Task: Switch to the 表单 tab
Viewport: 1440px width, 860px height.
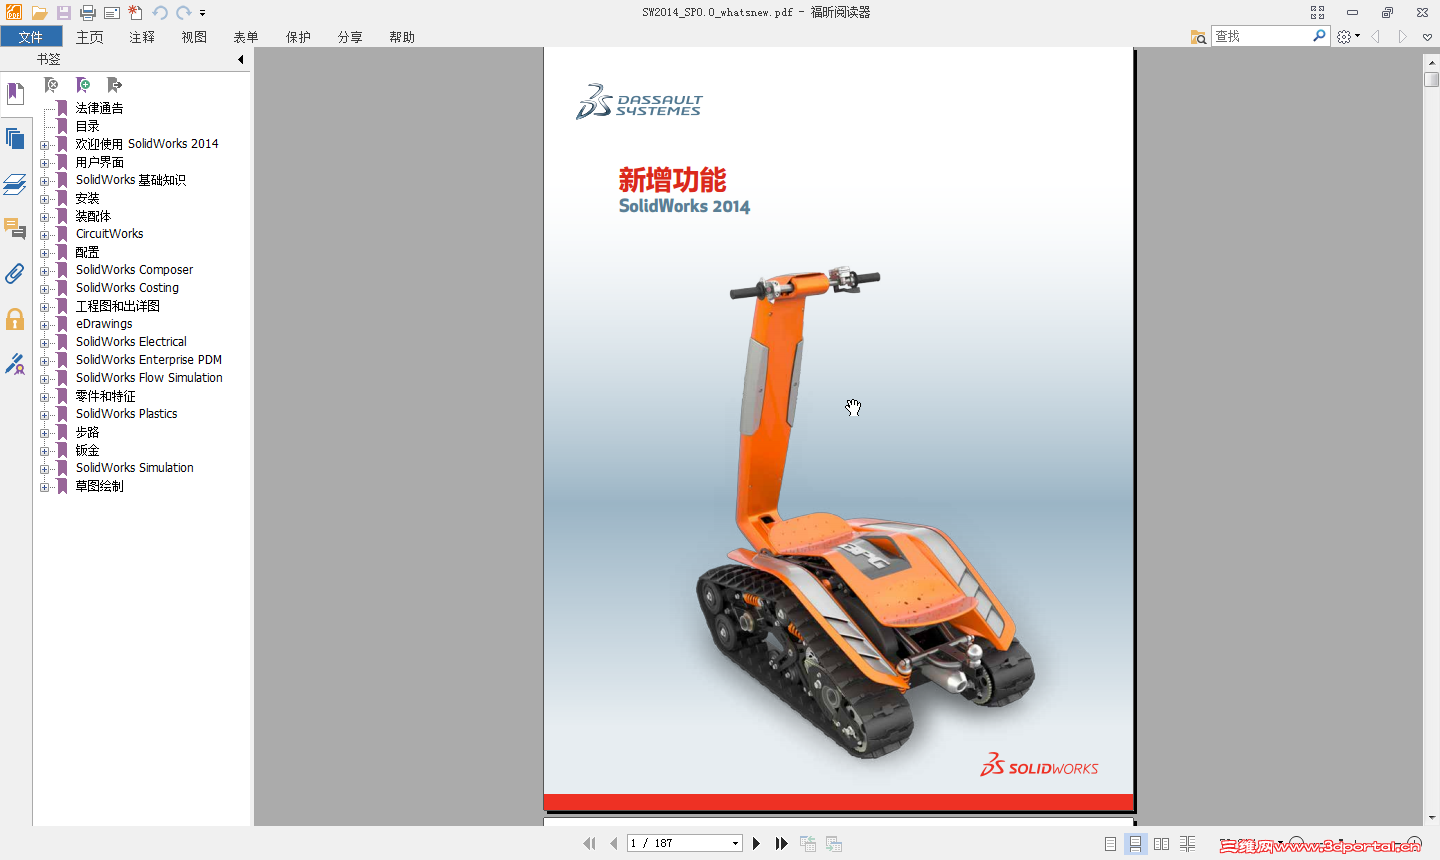Action: [x=246, y=37]
